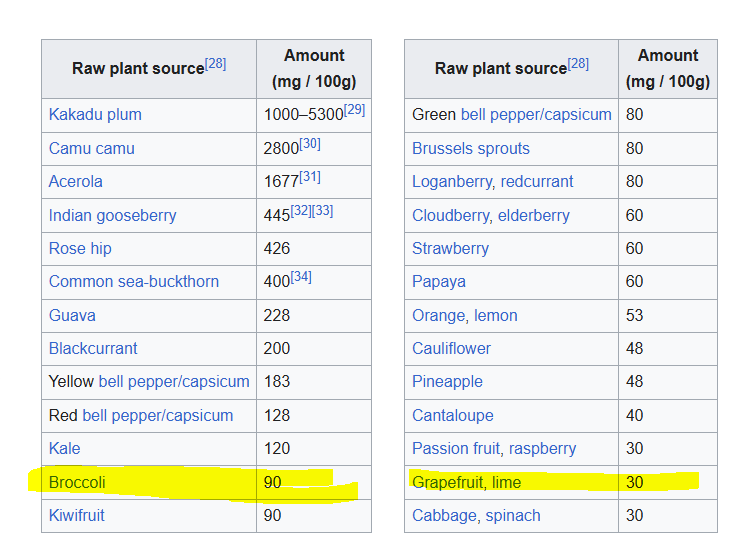Screen dimensions: 753x560
Task: Select the 90 value for Kiwifruit
Action: coord(272,515)
